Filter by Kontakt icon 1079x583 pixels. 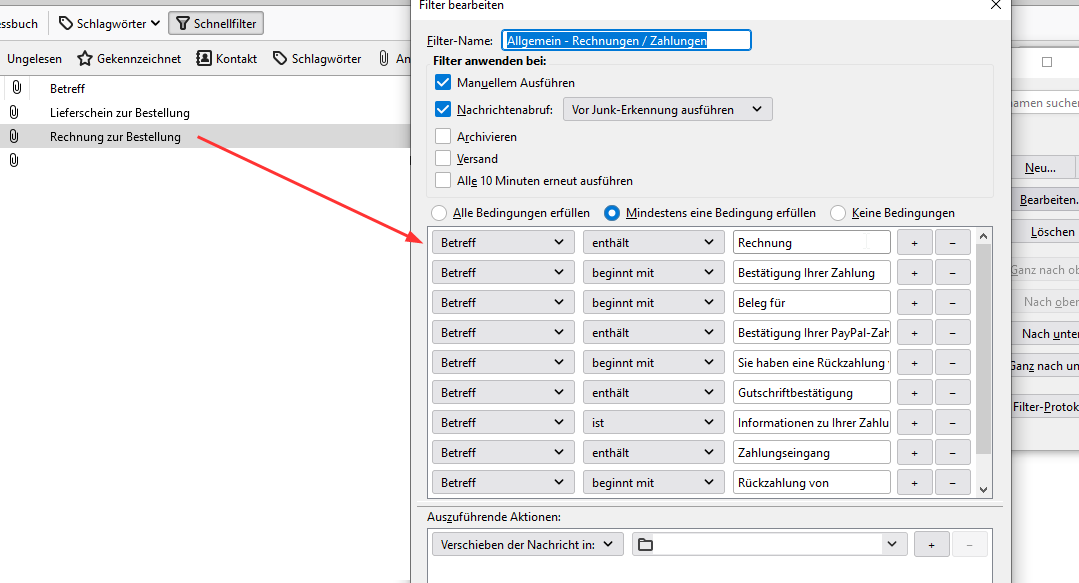pos(204,59)
